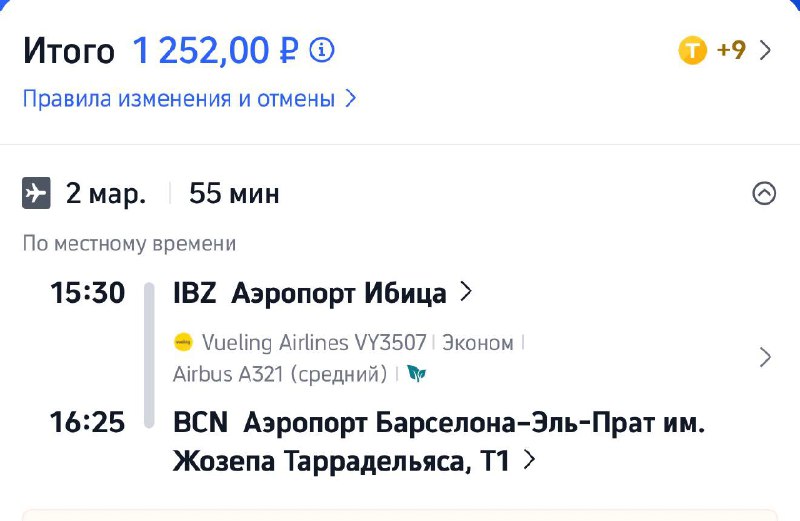Viewport: 800px width, 521px height.
Task: Tap the +9 bonus points label
Action: click(x=731, y=50)
